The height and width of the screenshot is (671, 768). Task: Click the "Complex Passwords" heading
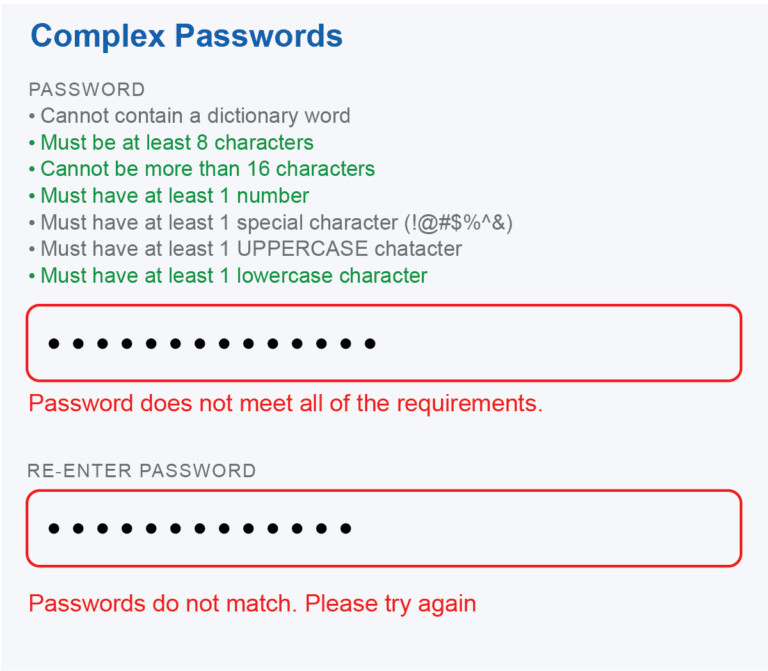(x=187, y=36)
